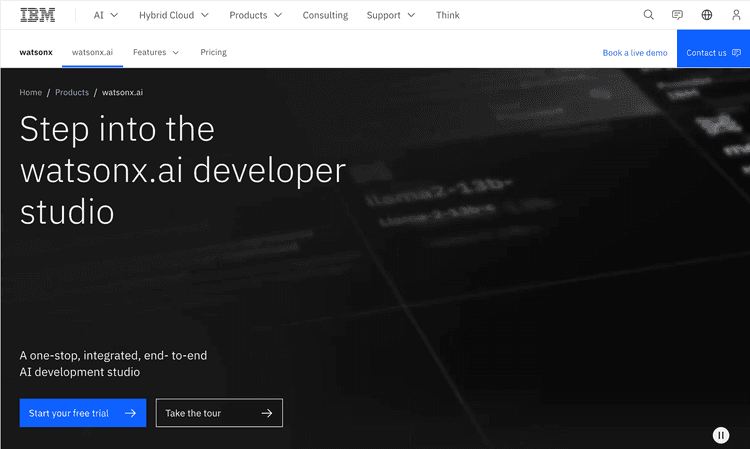Screen dimensions: 750x449
Task: Expand the Features dropdown
Action: (156, 52)
